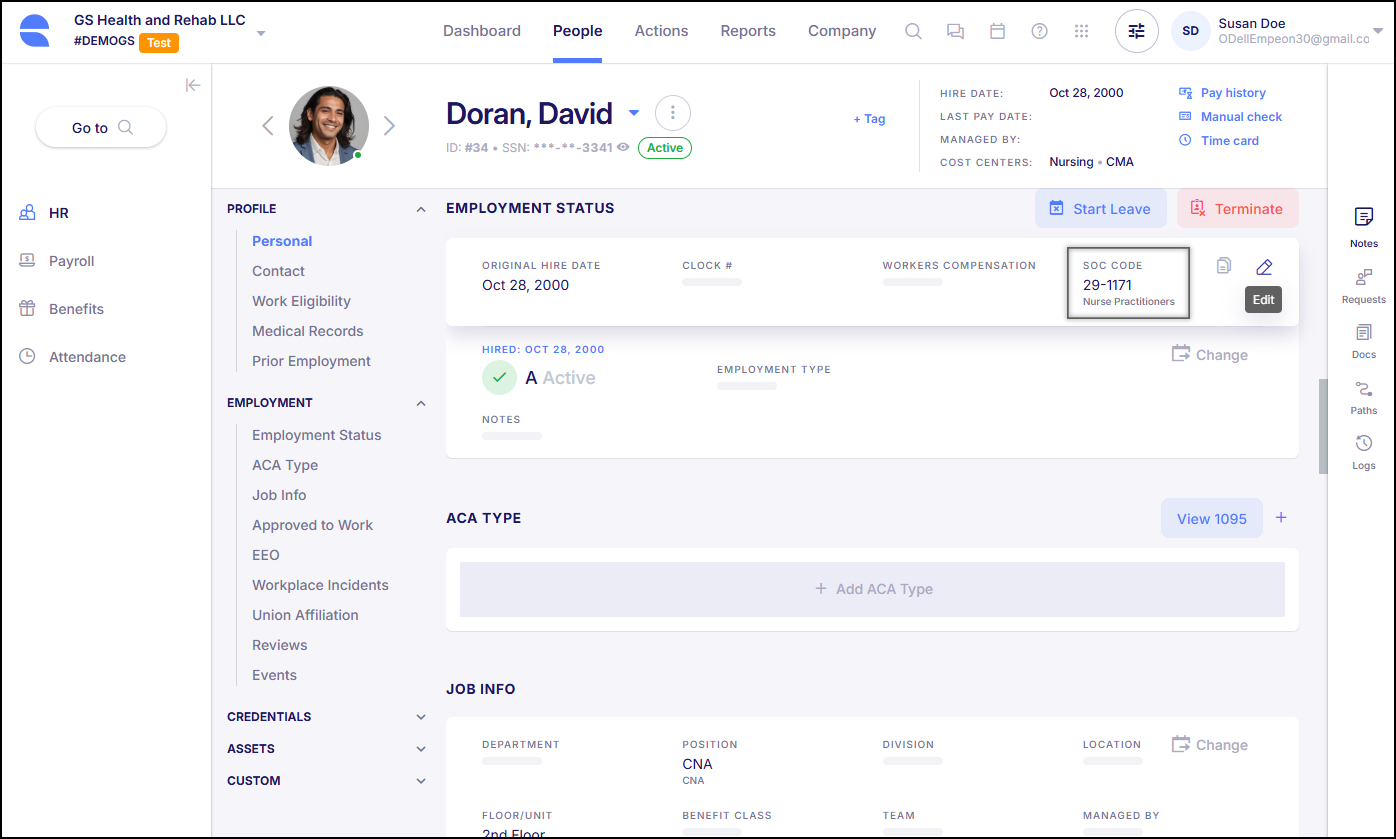Open the Pay history link
This screenshot has height=839, width=1396.
(1232, 93)
